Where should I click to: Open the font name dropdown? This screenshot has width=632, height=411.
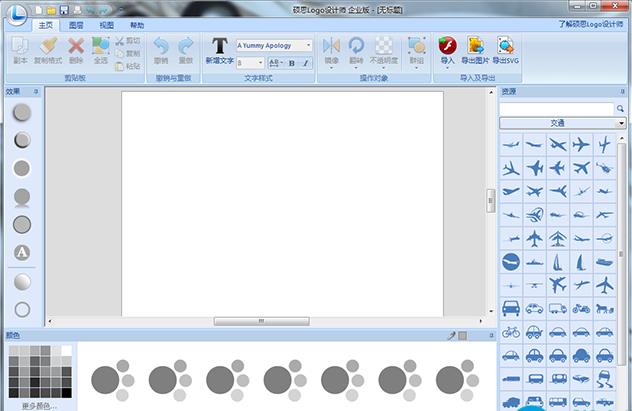click(308, 46)
